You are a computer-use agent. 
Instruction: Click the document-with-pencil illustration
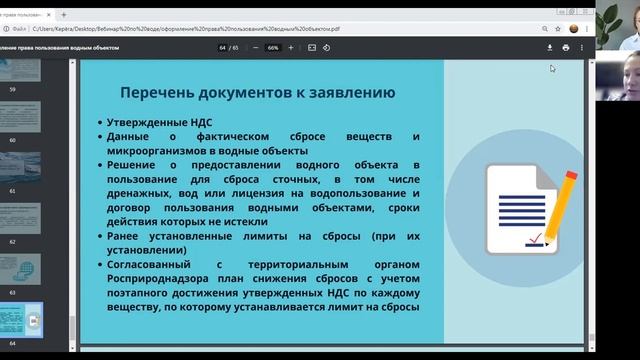click(x=531, y=209)
